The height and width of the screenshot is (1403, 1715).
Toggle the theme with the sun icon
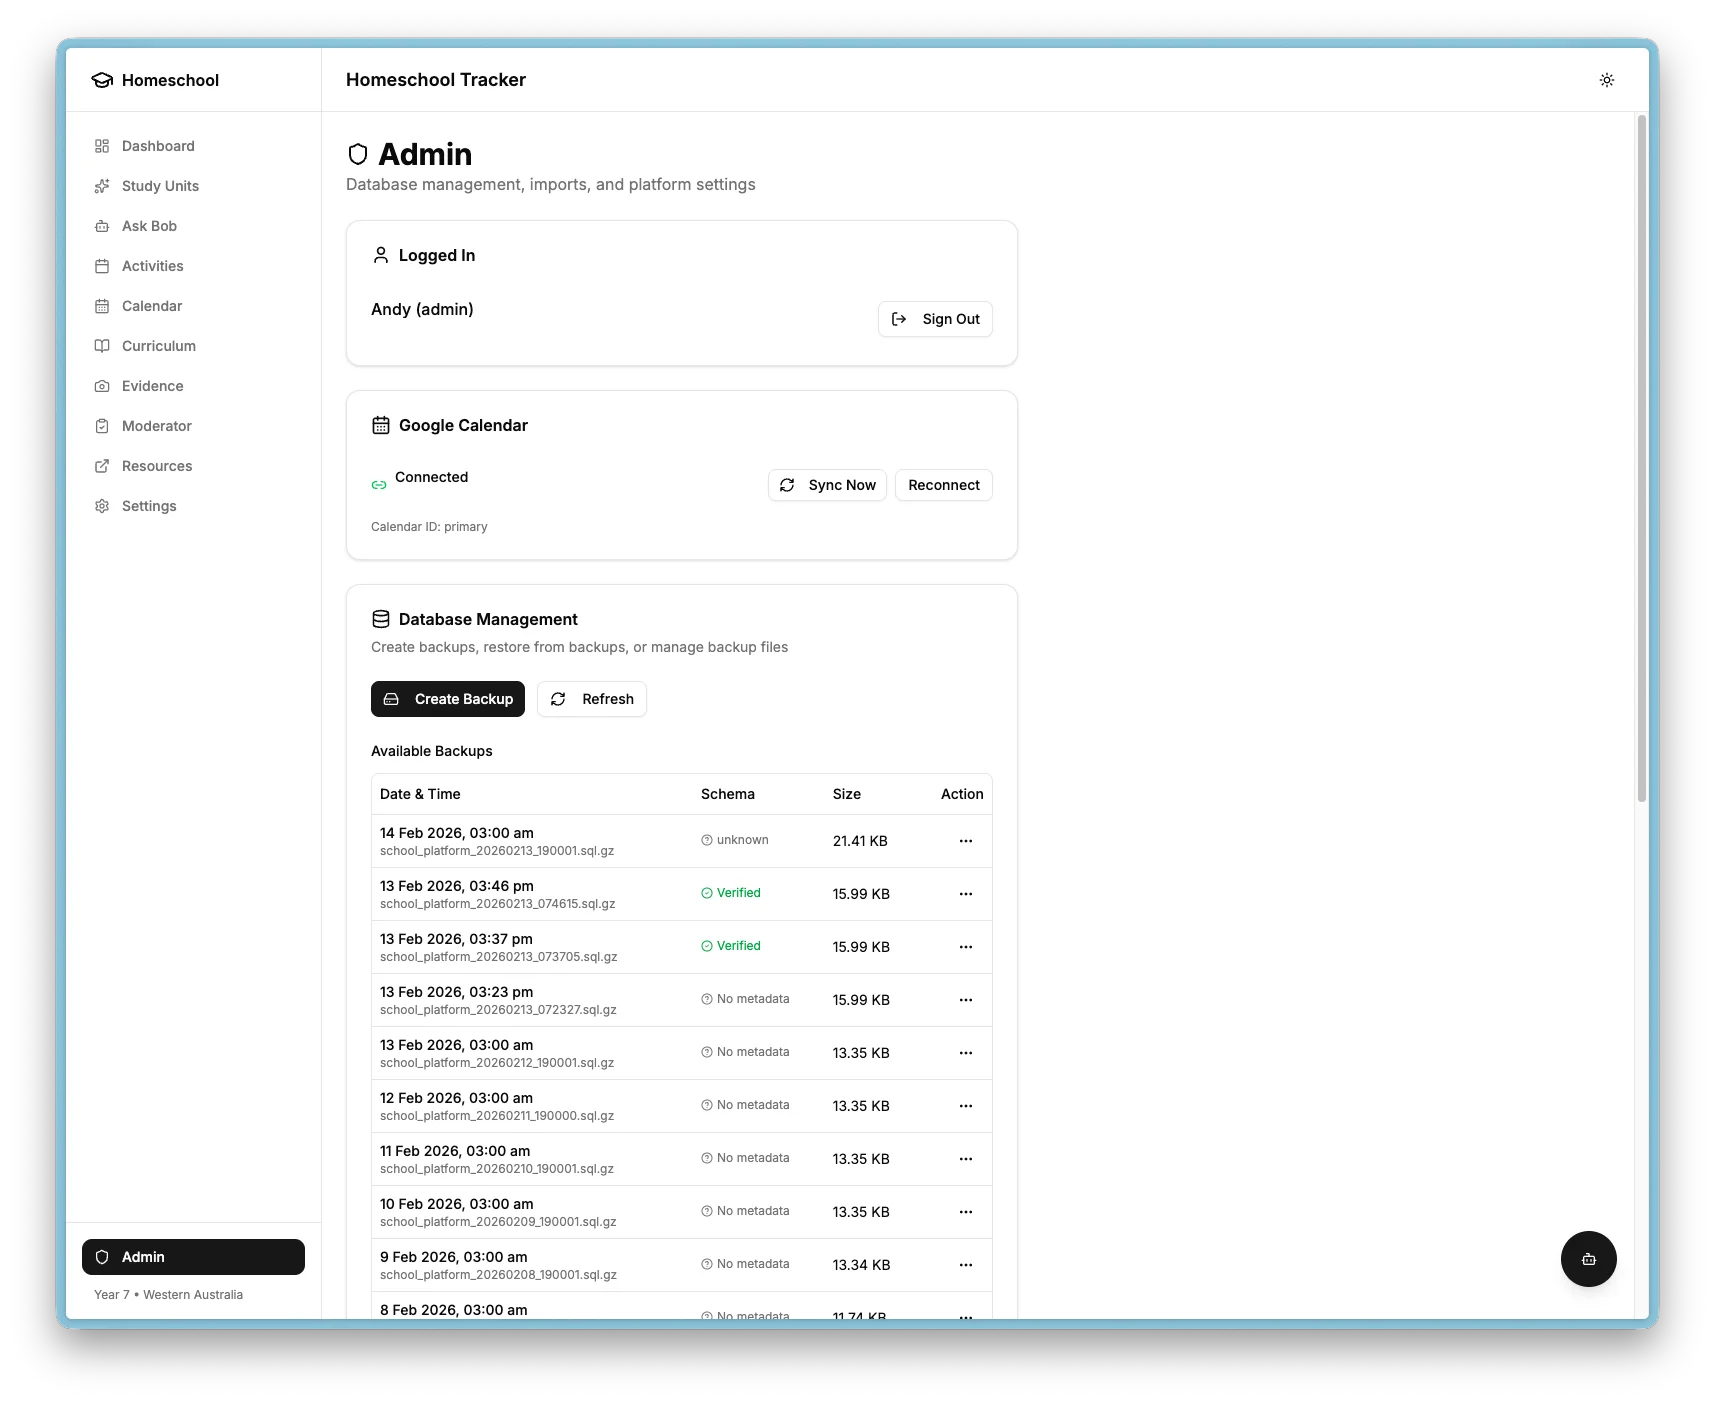click(x=1607, y=80)
